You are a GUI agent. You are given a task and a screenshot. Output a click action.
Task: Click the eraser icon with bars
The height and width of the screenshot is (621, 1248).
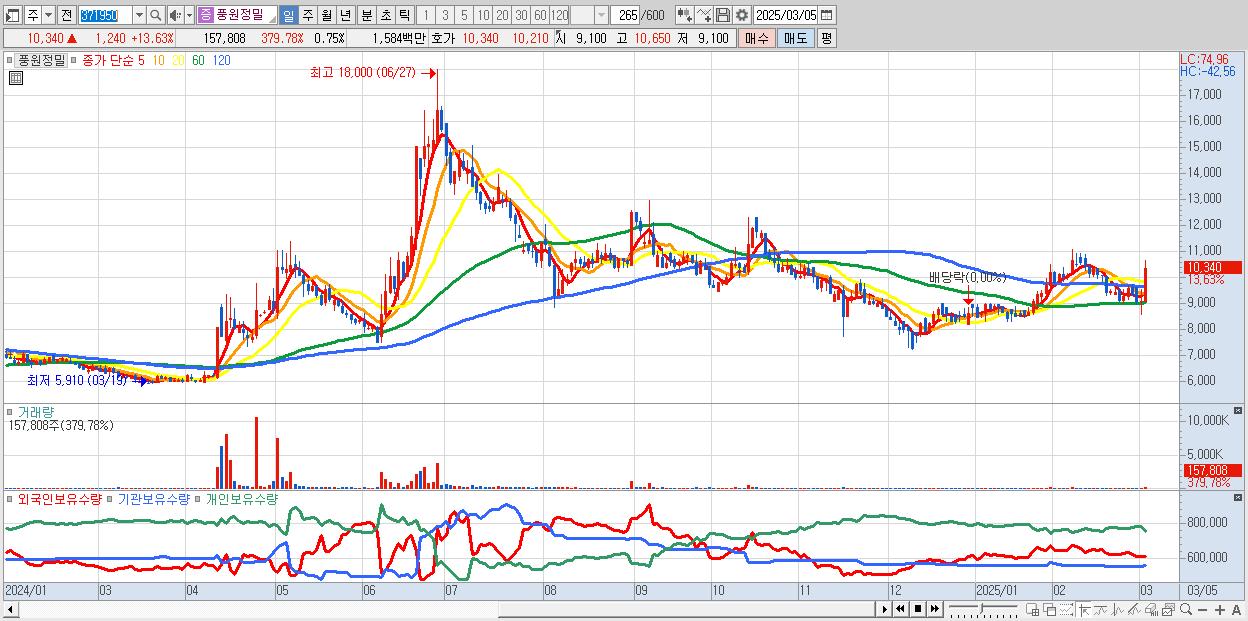click(x=1151, y=609)
